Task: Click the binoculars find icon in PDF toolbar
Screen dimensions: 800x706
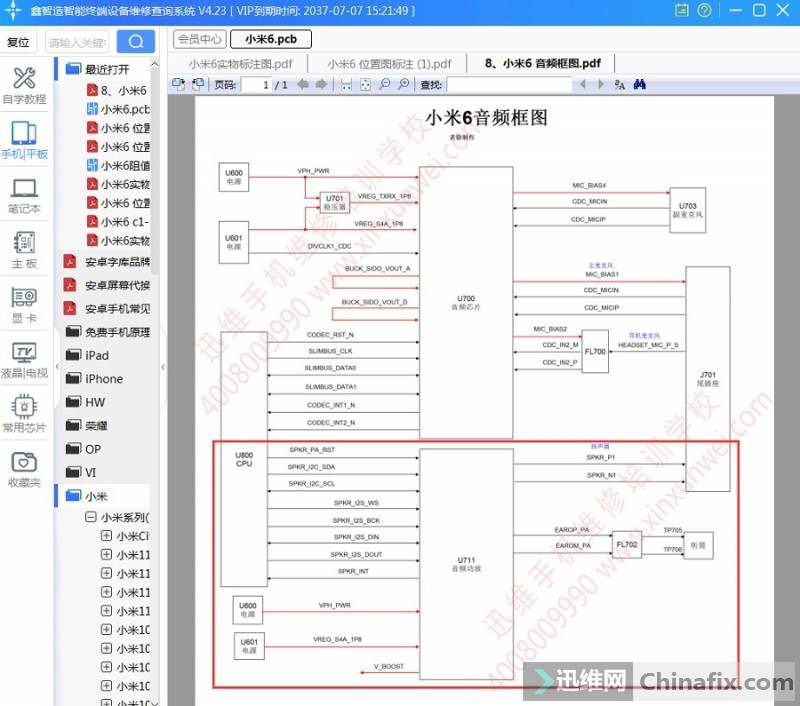Action: (x=639, y=85)
